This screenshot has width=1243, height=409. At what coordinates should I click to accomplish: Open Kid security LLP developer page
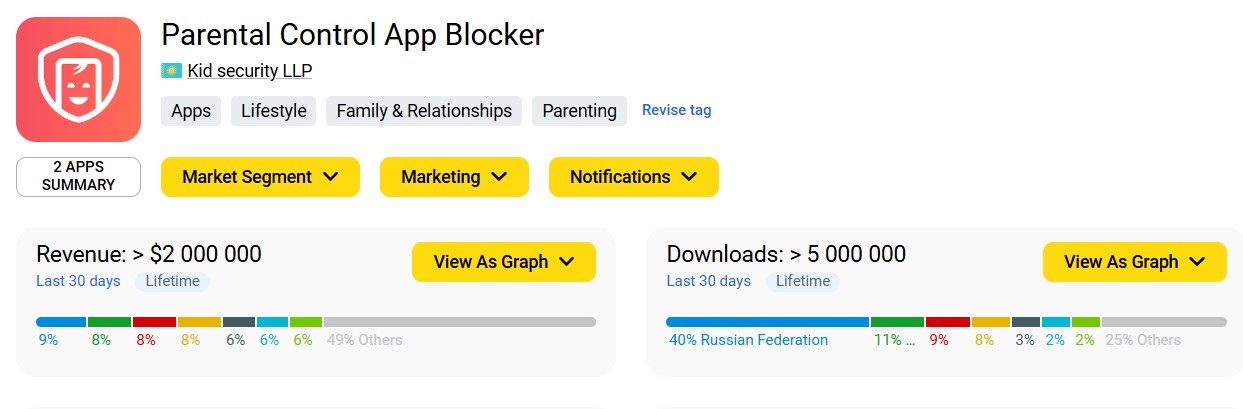pos(249,71)
